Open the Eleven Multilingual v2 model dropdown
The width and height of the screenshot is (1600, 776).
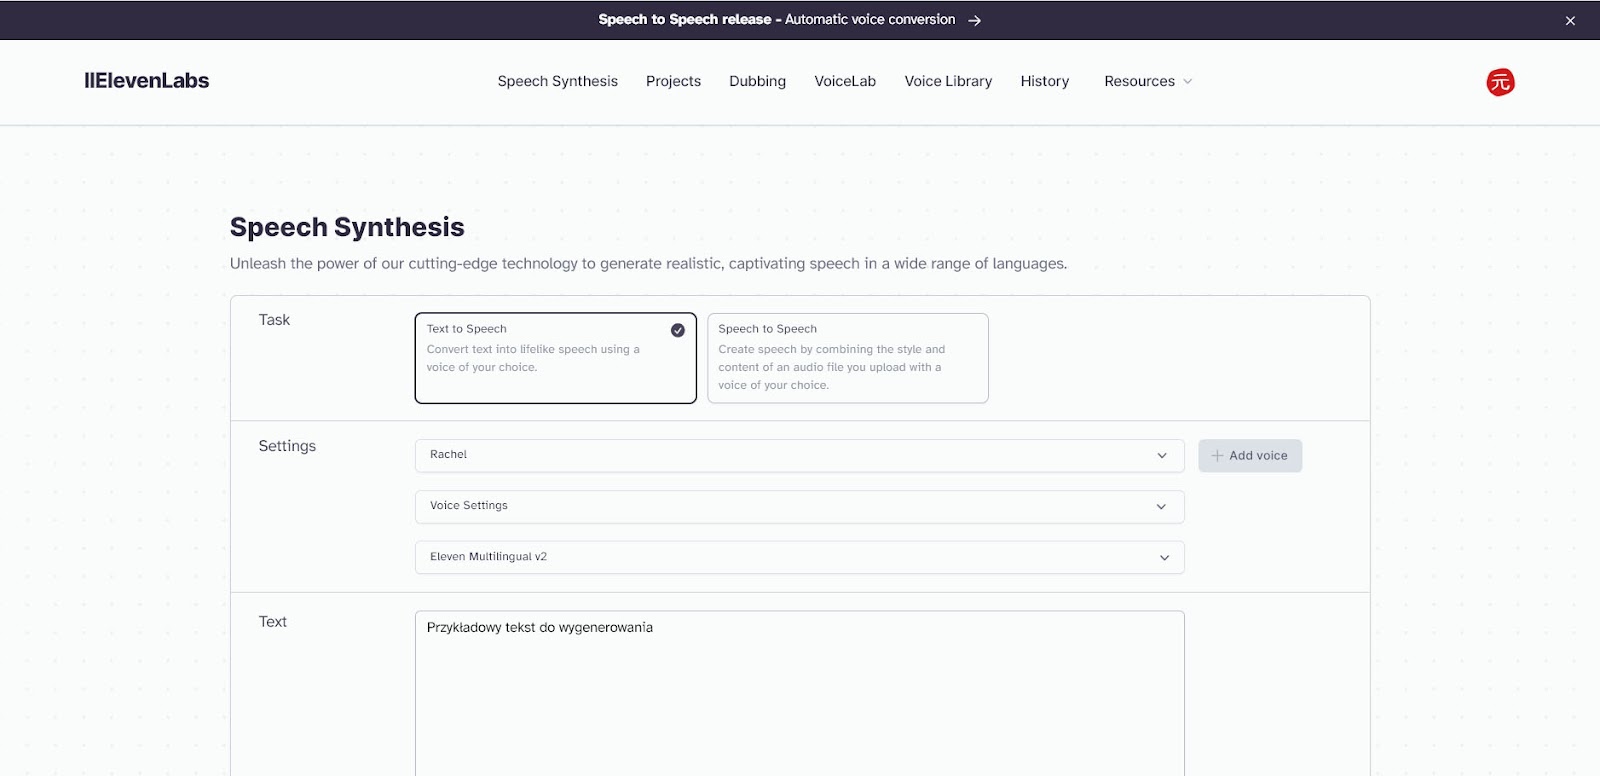coord(800,557)
